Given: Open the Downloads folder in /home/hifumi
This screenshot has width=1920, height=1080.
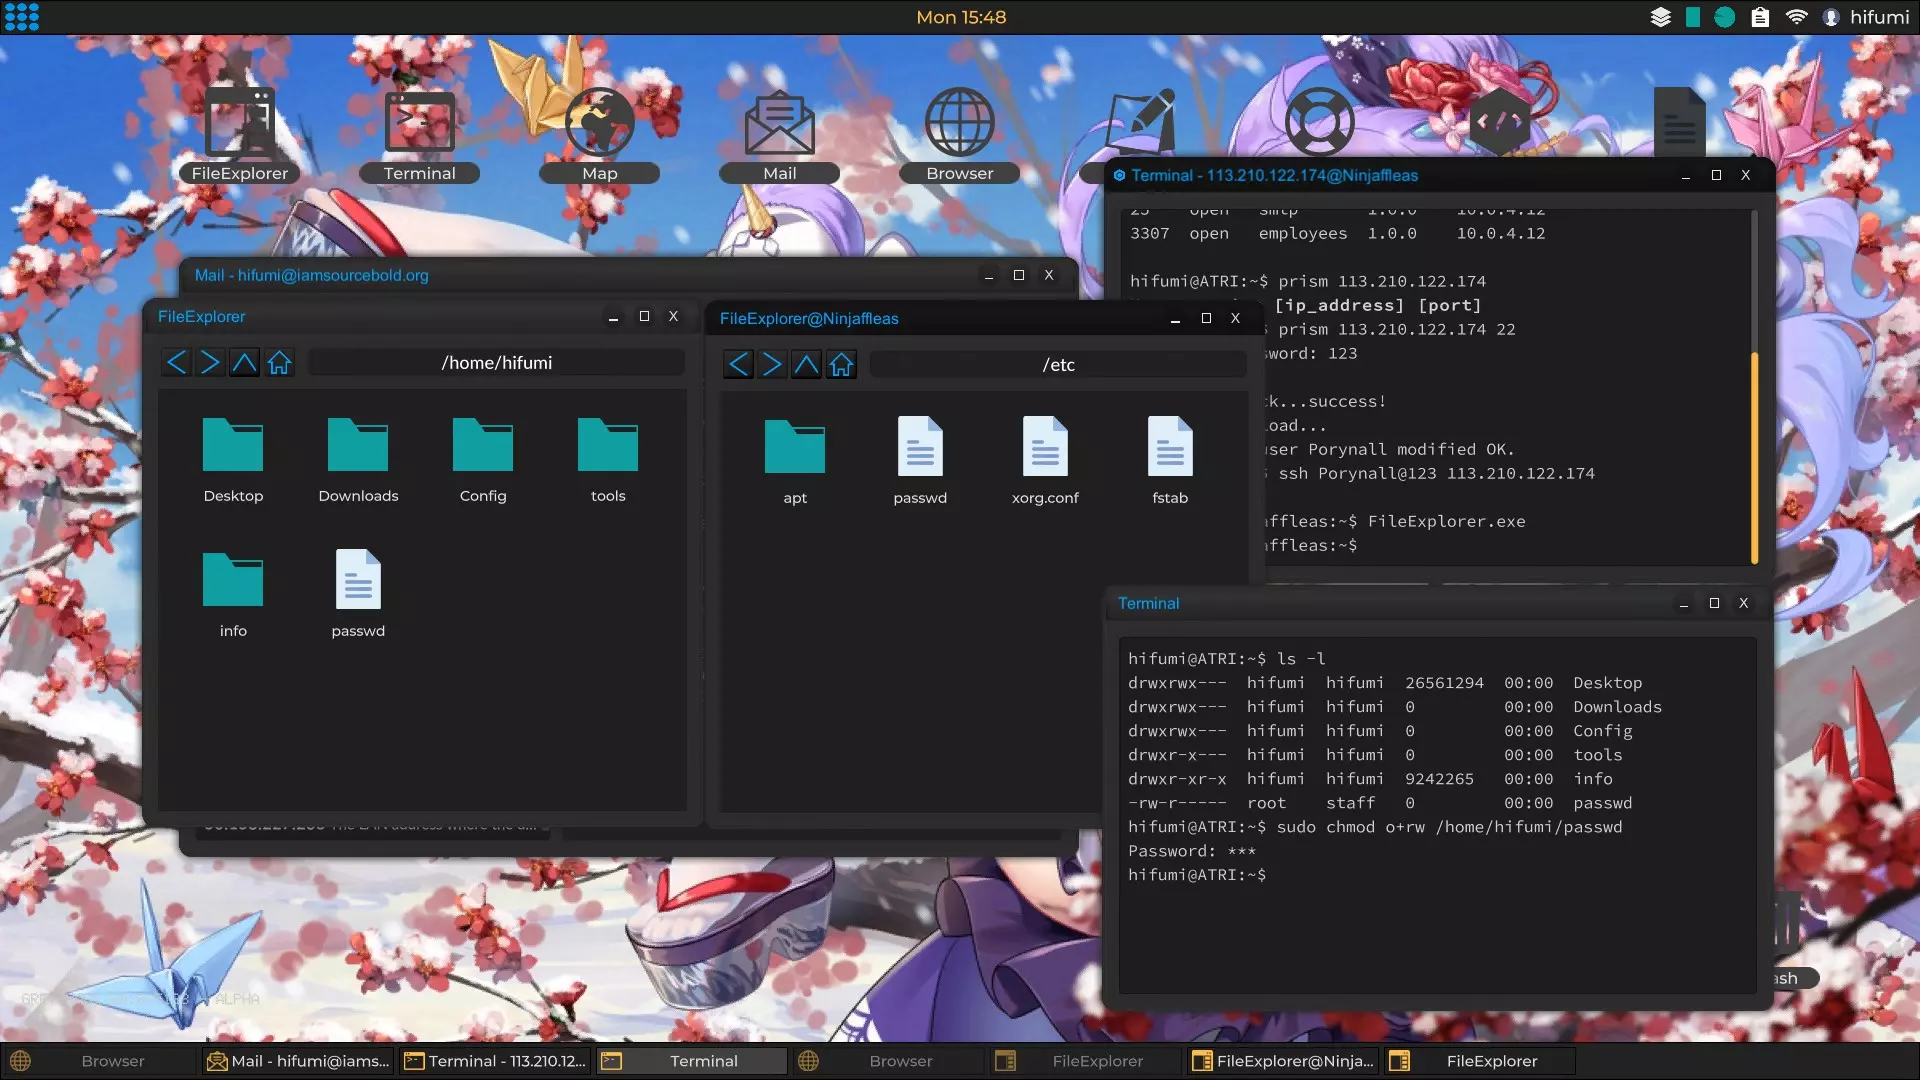Looking at the screenshot, I should click(x=358, y=458).
